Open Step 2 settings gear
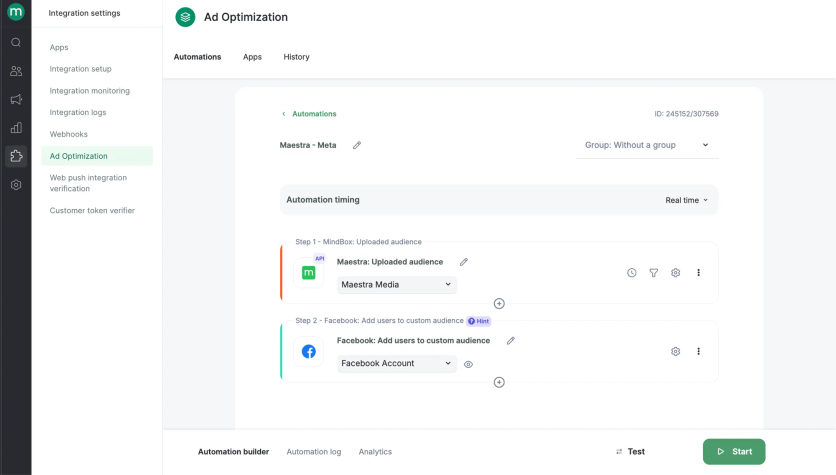Viewport: 836px width, 475px height. point(676,351)
